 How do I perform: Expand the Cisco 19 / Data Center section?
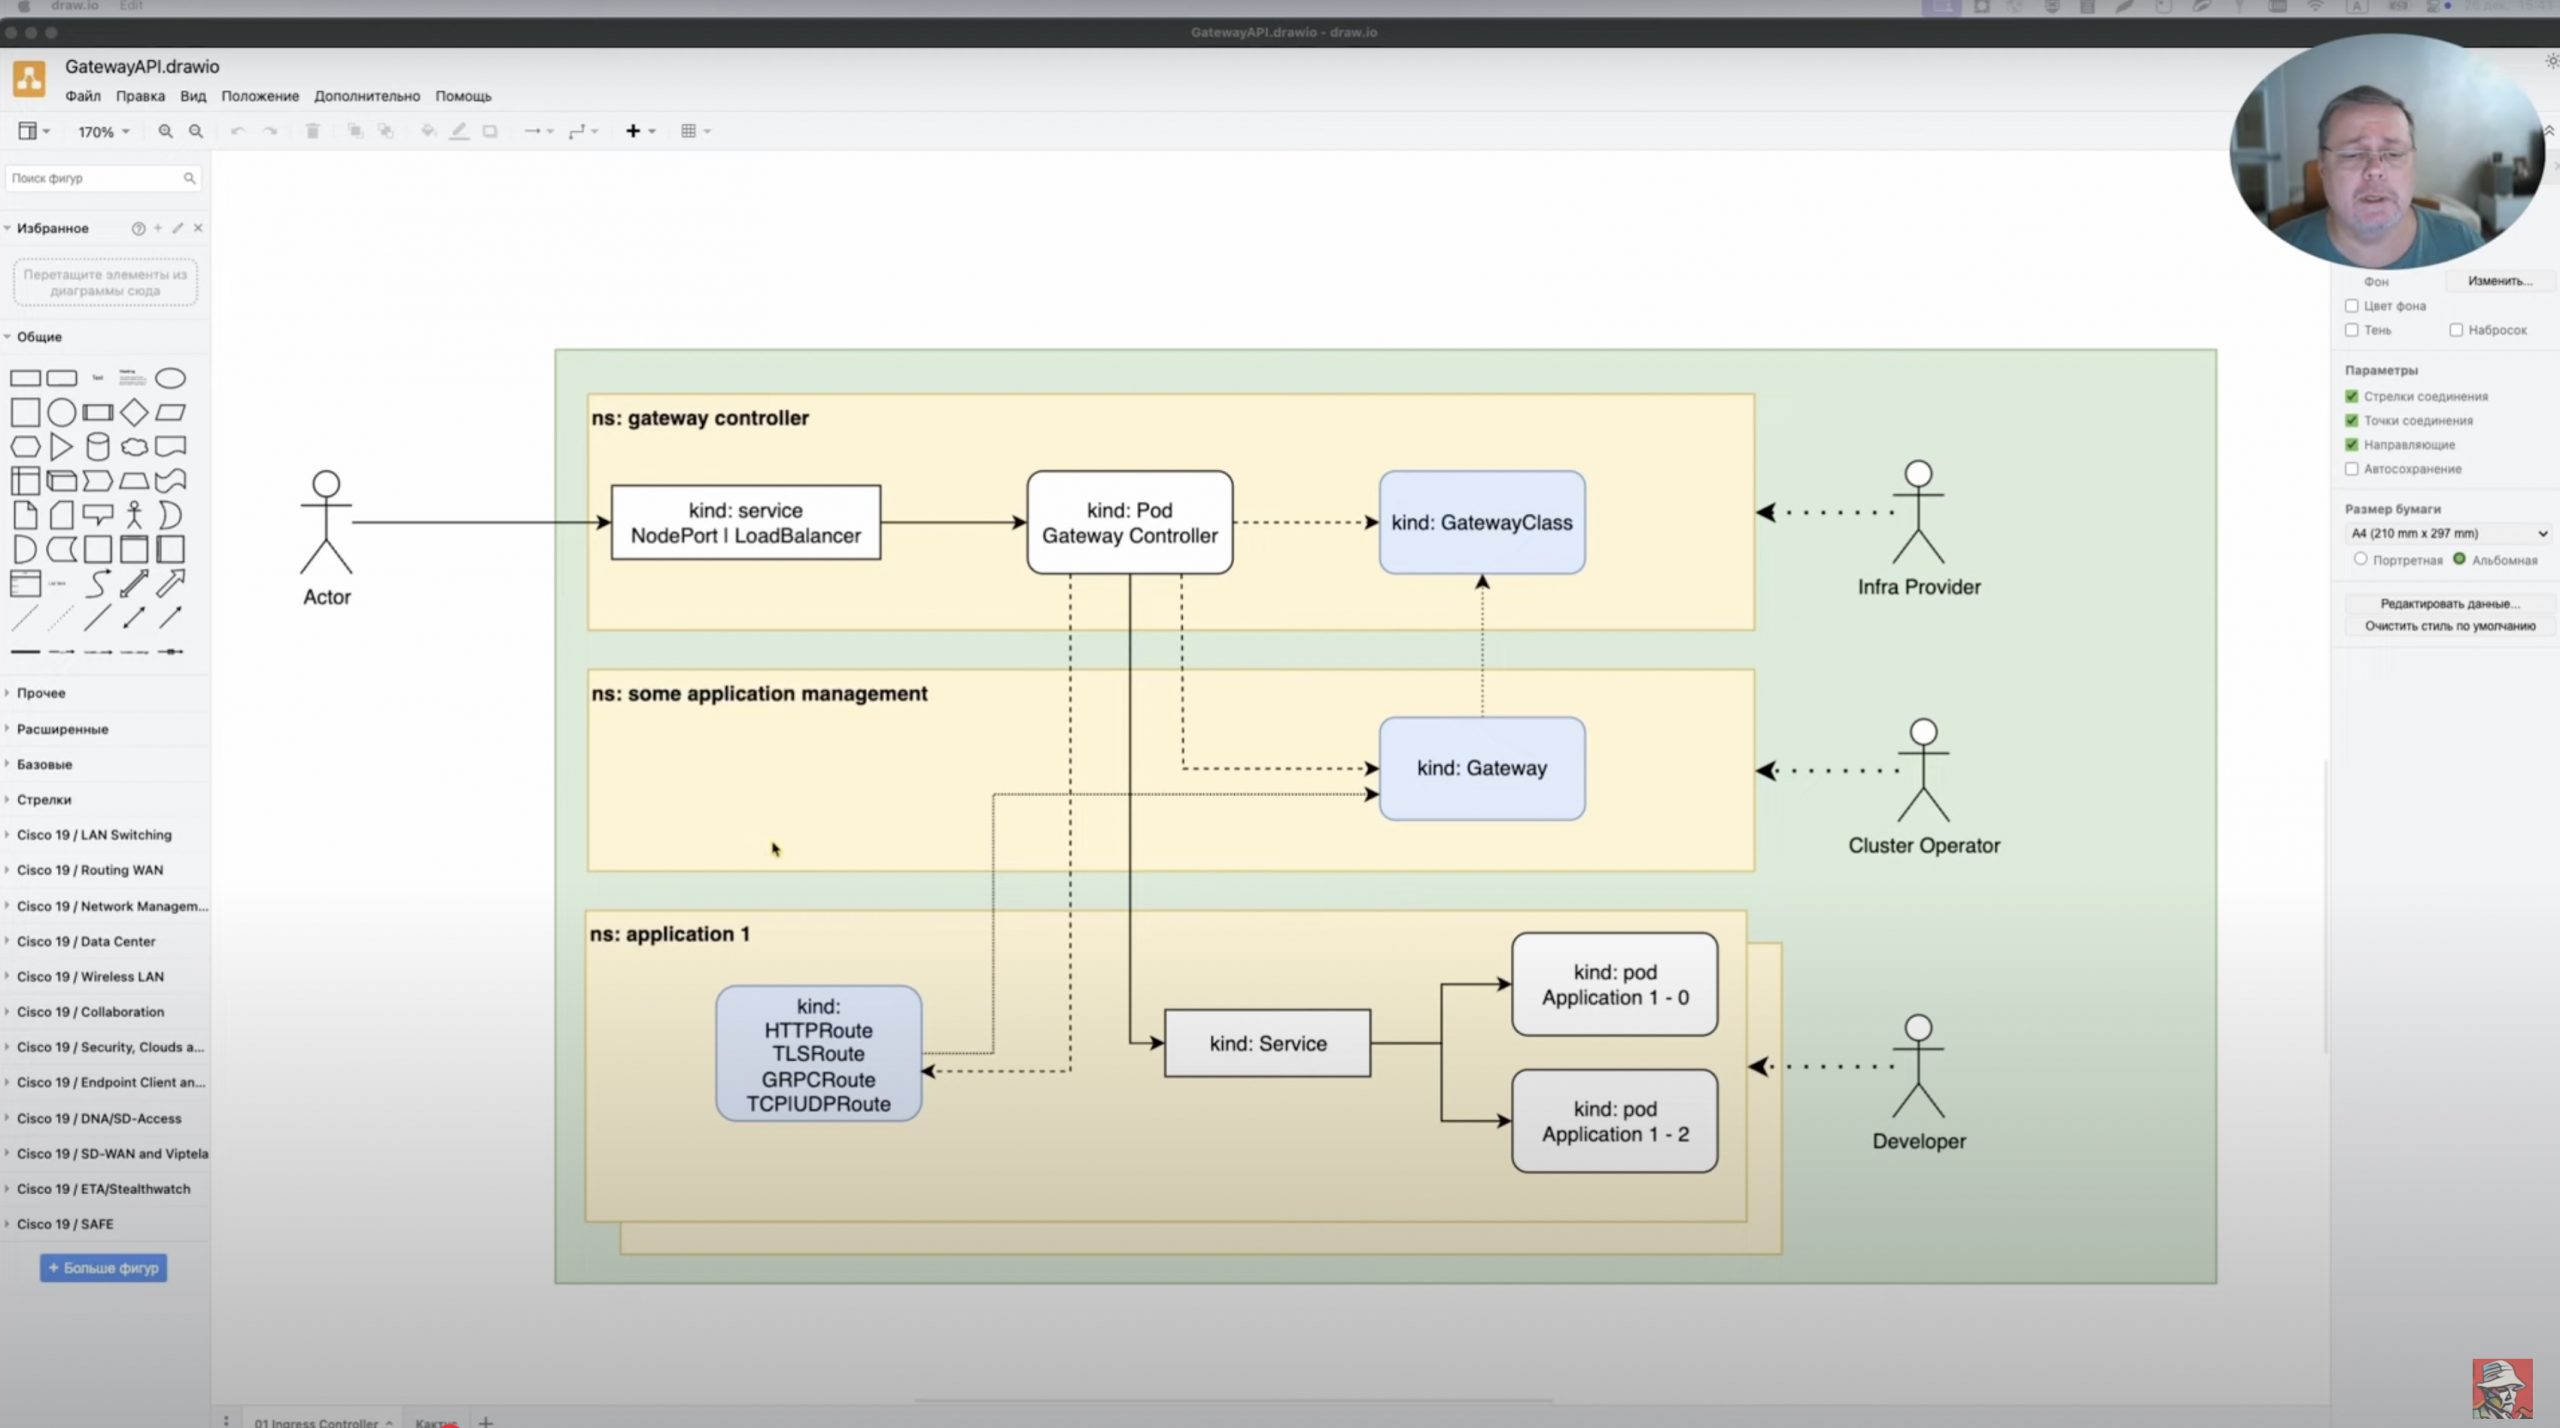86,941
